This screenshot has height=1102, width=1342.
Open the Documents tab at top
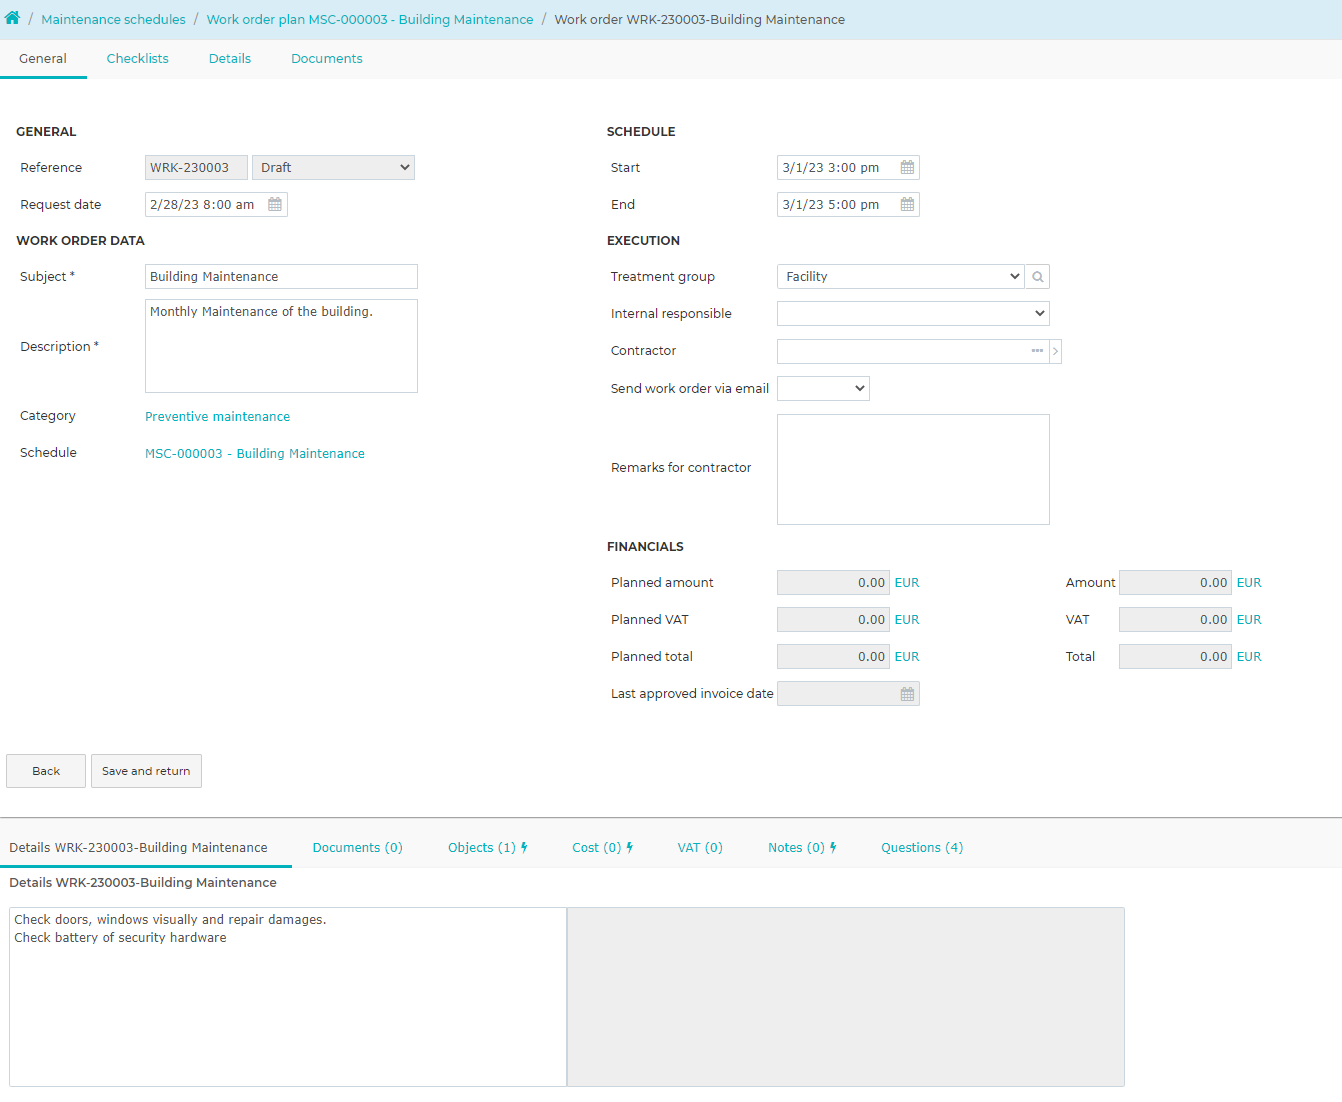tap(327, 59)
